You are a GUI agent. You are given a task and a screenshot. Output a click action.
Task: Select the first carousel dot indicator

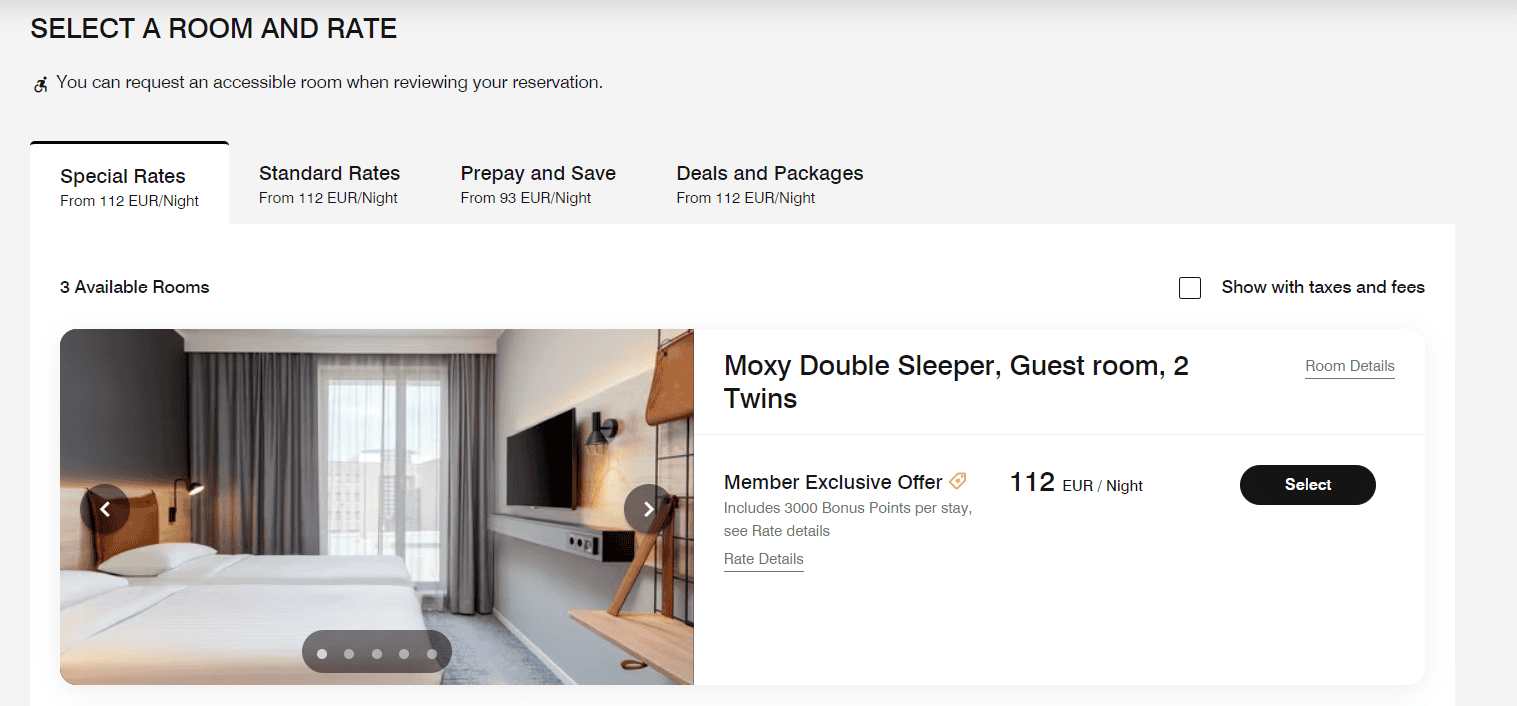tap(322, 654)
